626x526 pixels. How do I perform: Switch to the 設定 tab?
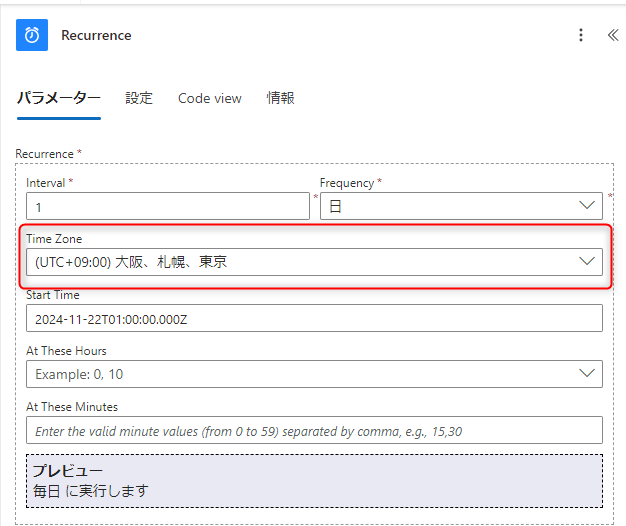point(139,98)
